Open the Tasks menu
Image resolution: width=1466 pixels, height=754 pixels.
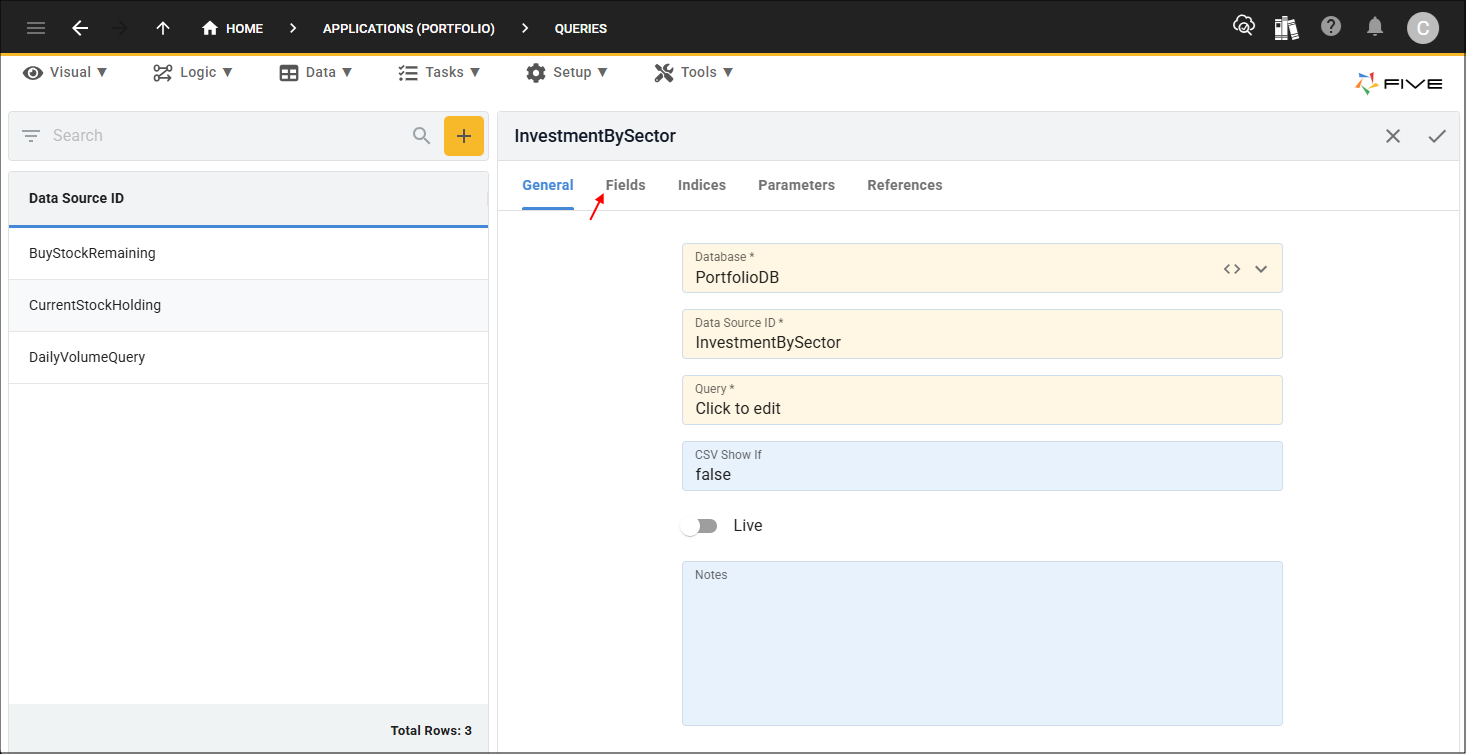pos(439,72)
